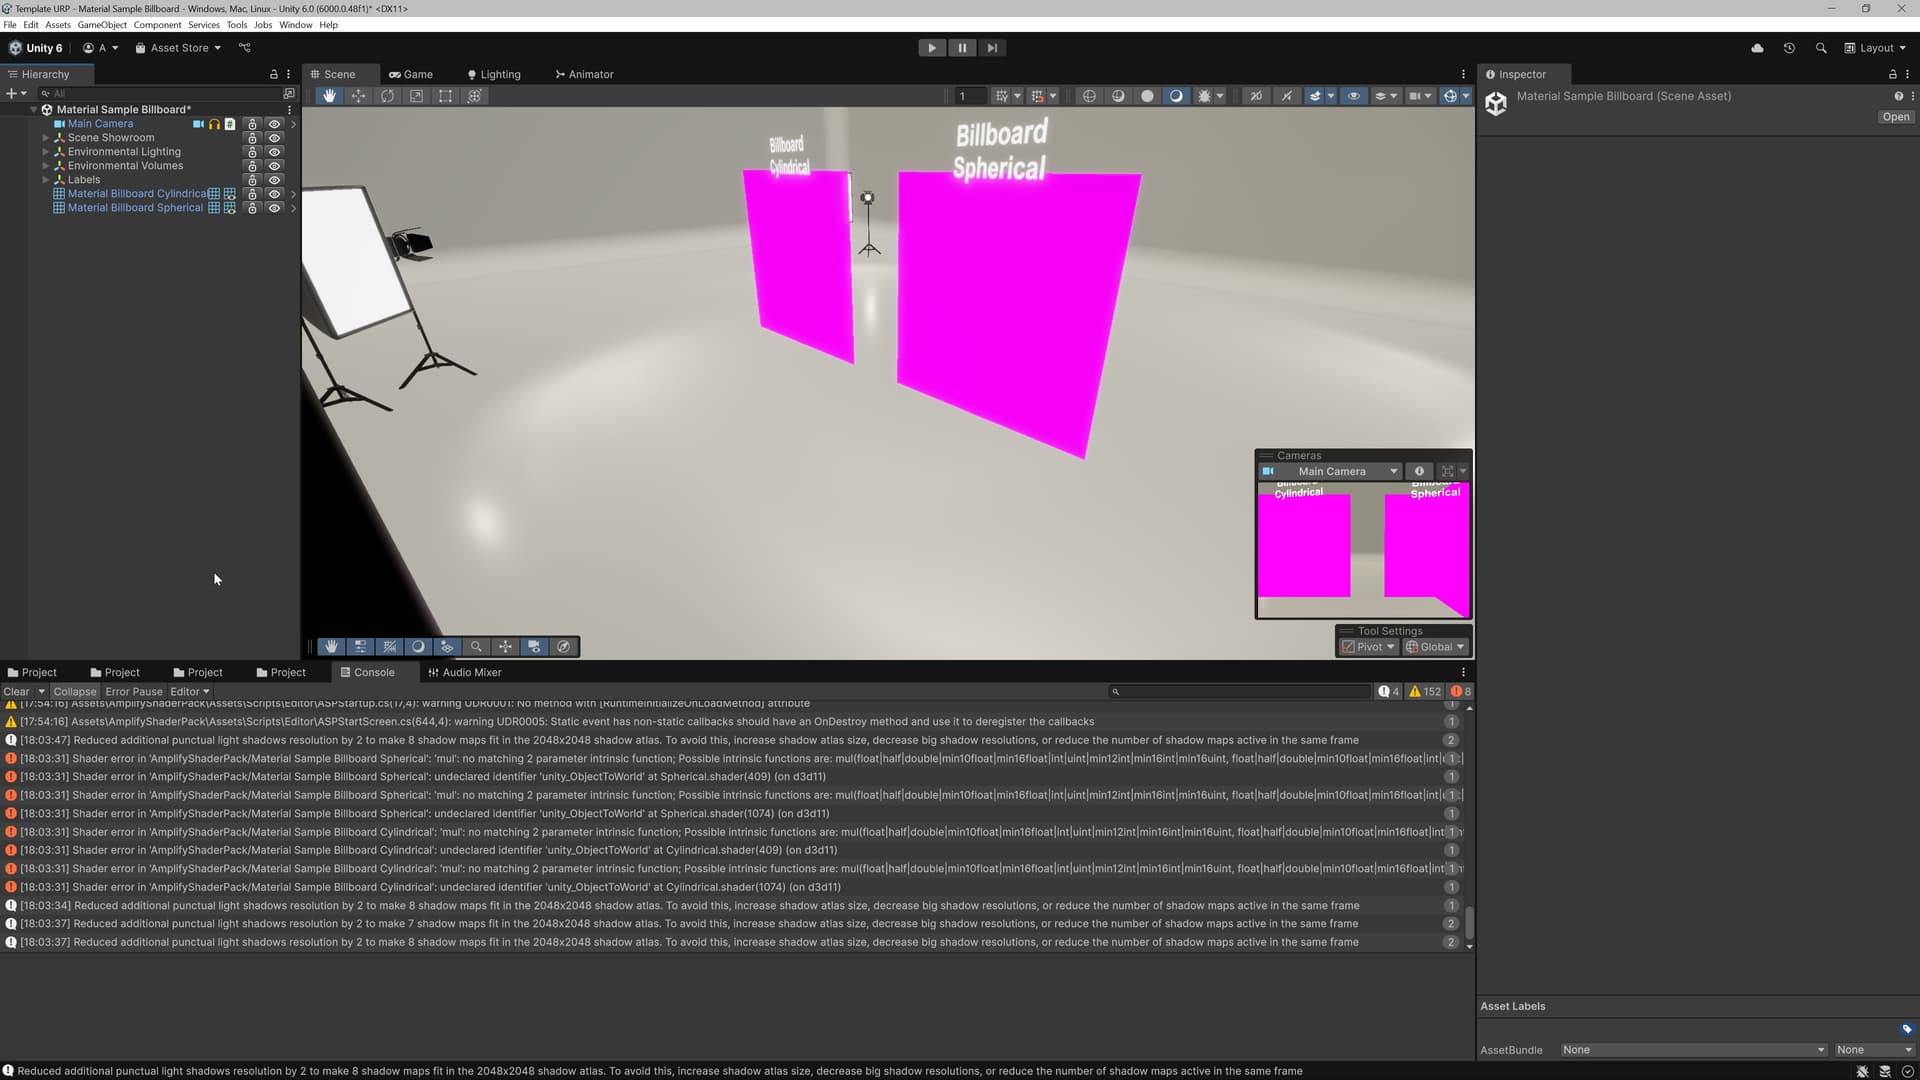
Task: Select the Scale tool in the toolbar
Action: 416,96
